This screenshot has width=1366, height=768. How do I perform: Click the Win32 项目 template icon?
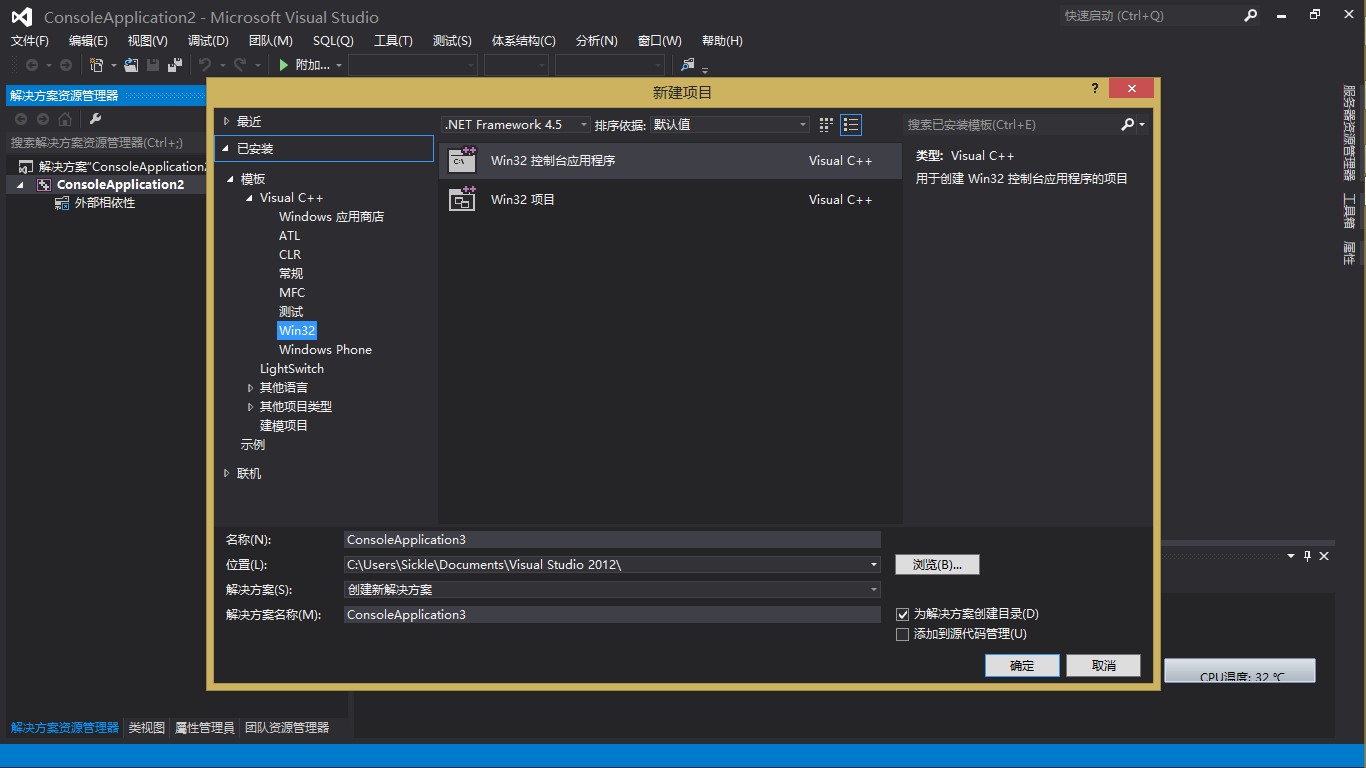[462, 199]
